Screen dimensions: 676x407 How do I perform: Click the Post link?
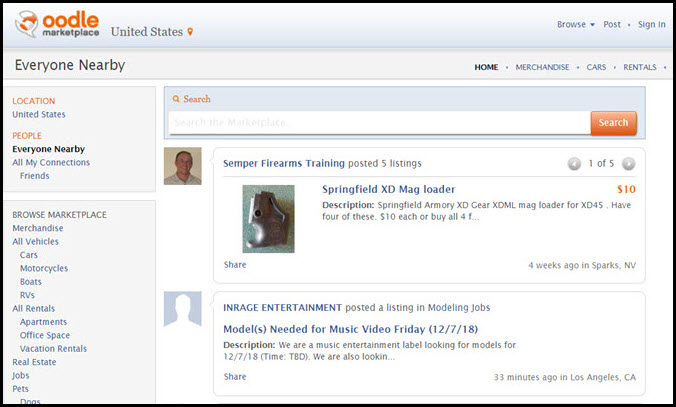coord(612,25)
